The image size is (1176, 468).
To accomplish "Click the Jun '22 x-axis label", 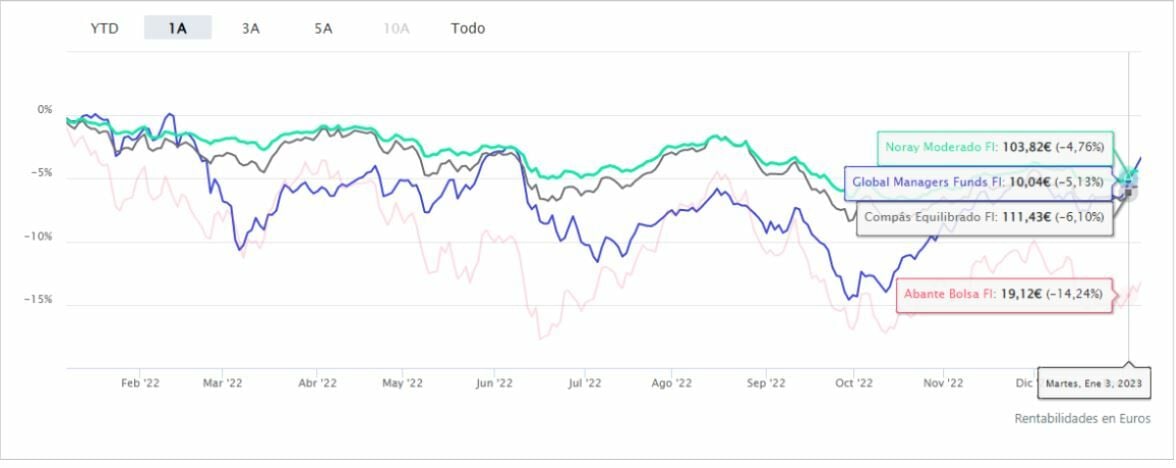I will (x=494, y=382).
